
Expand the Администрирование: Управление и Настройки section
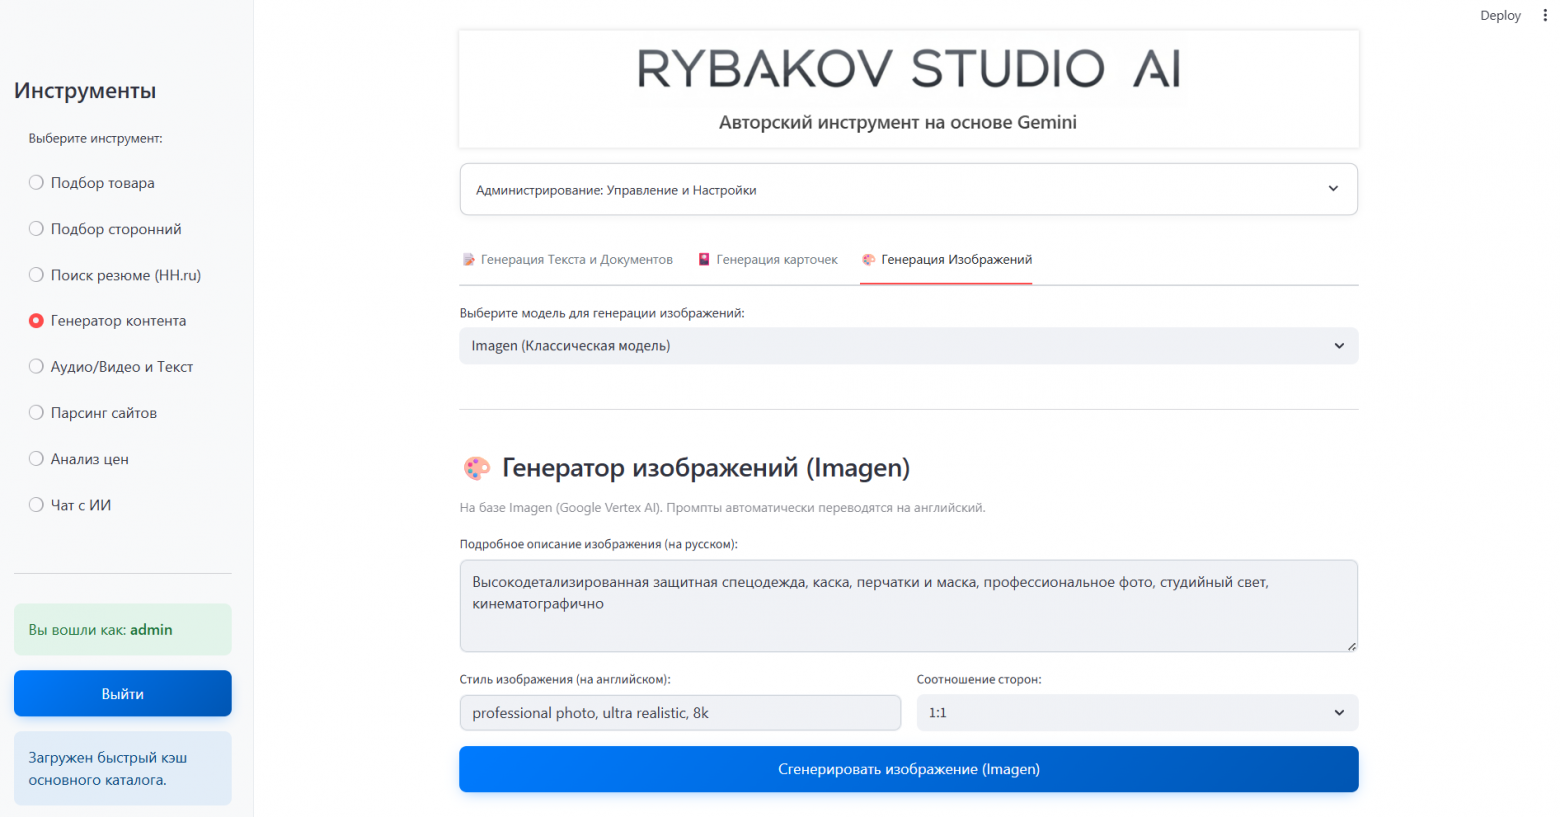point(908,189)
